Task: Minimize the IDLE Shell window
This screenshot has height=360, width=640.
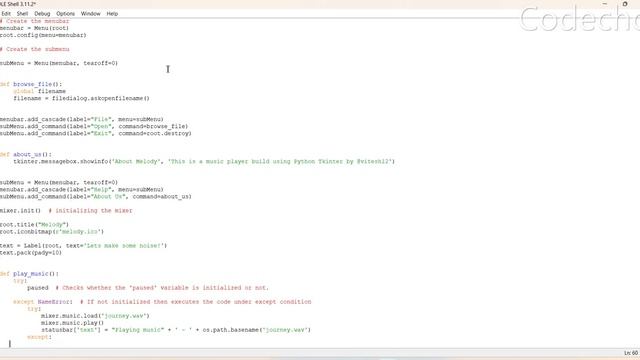Action: pos(605,4)
